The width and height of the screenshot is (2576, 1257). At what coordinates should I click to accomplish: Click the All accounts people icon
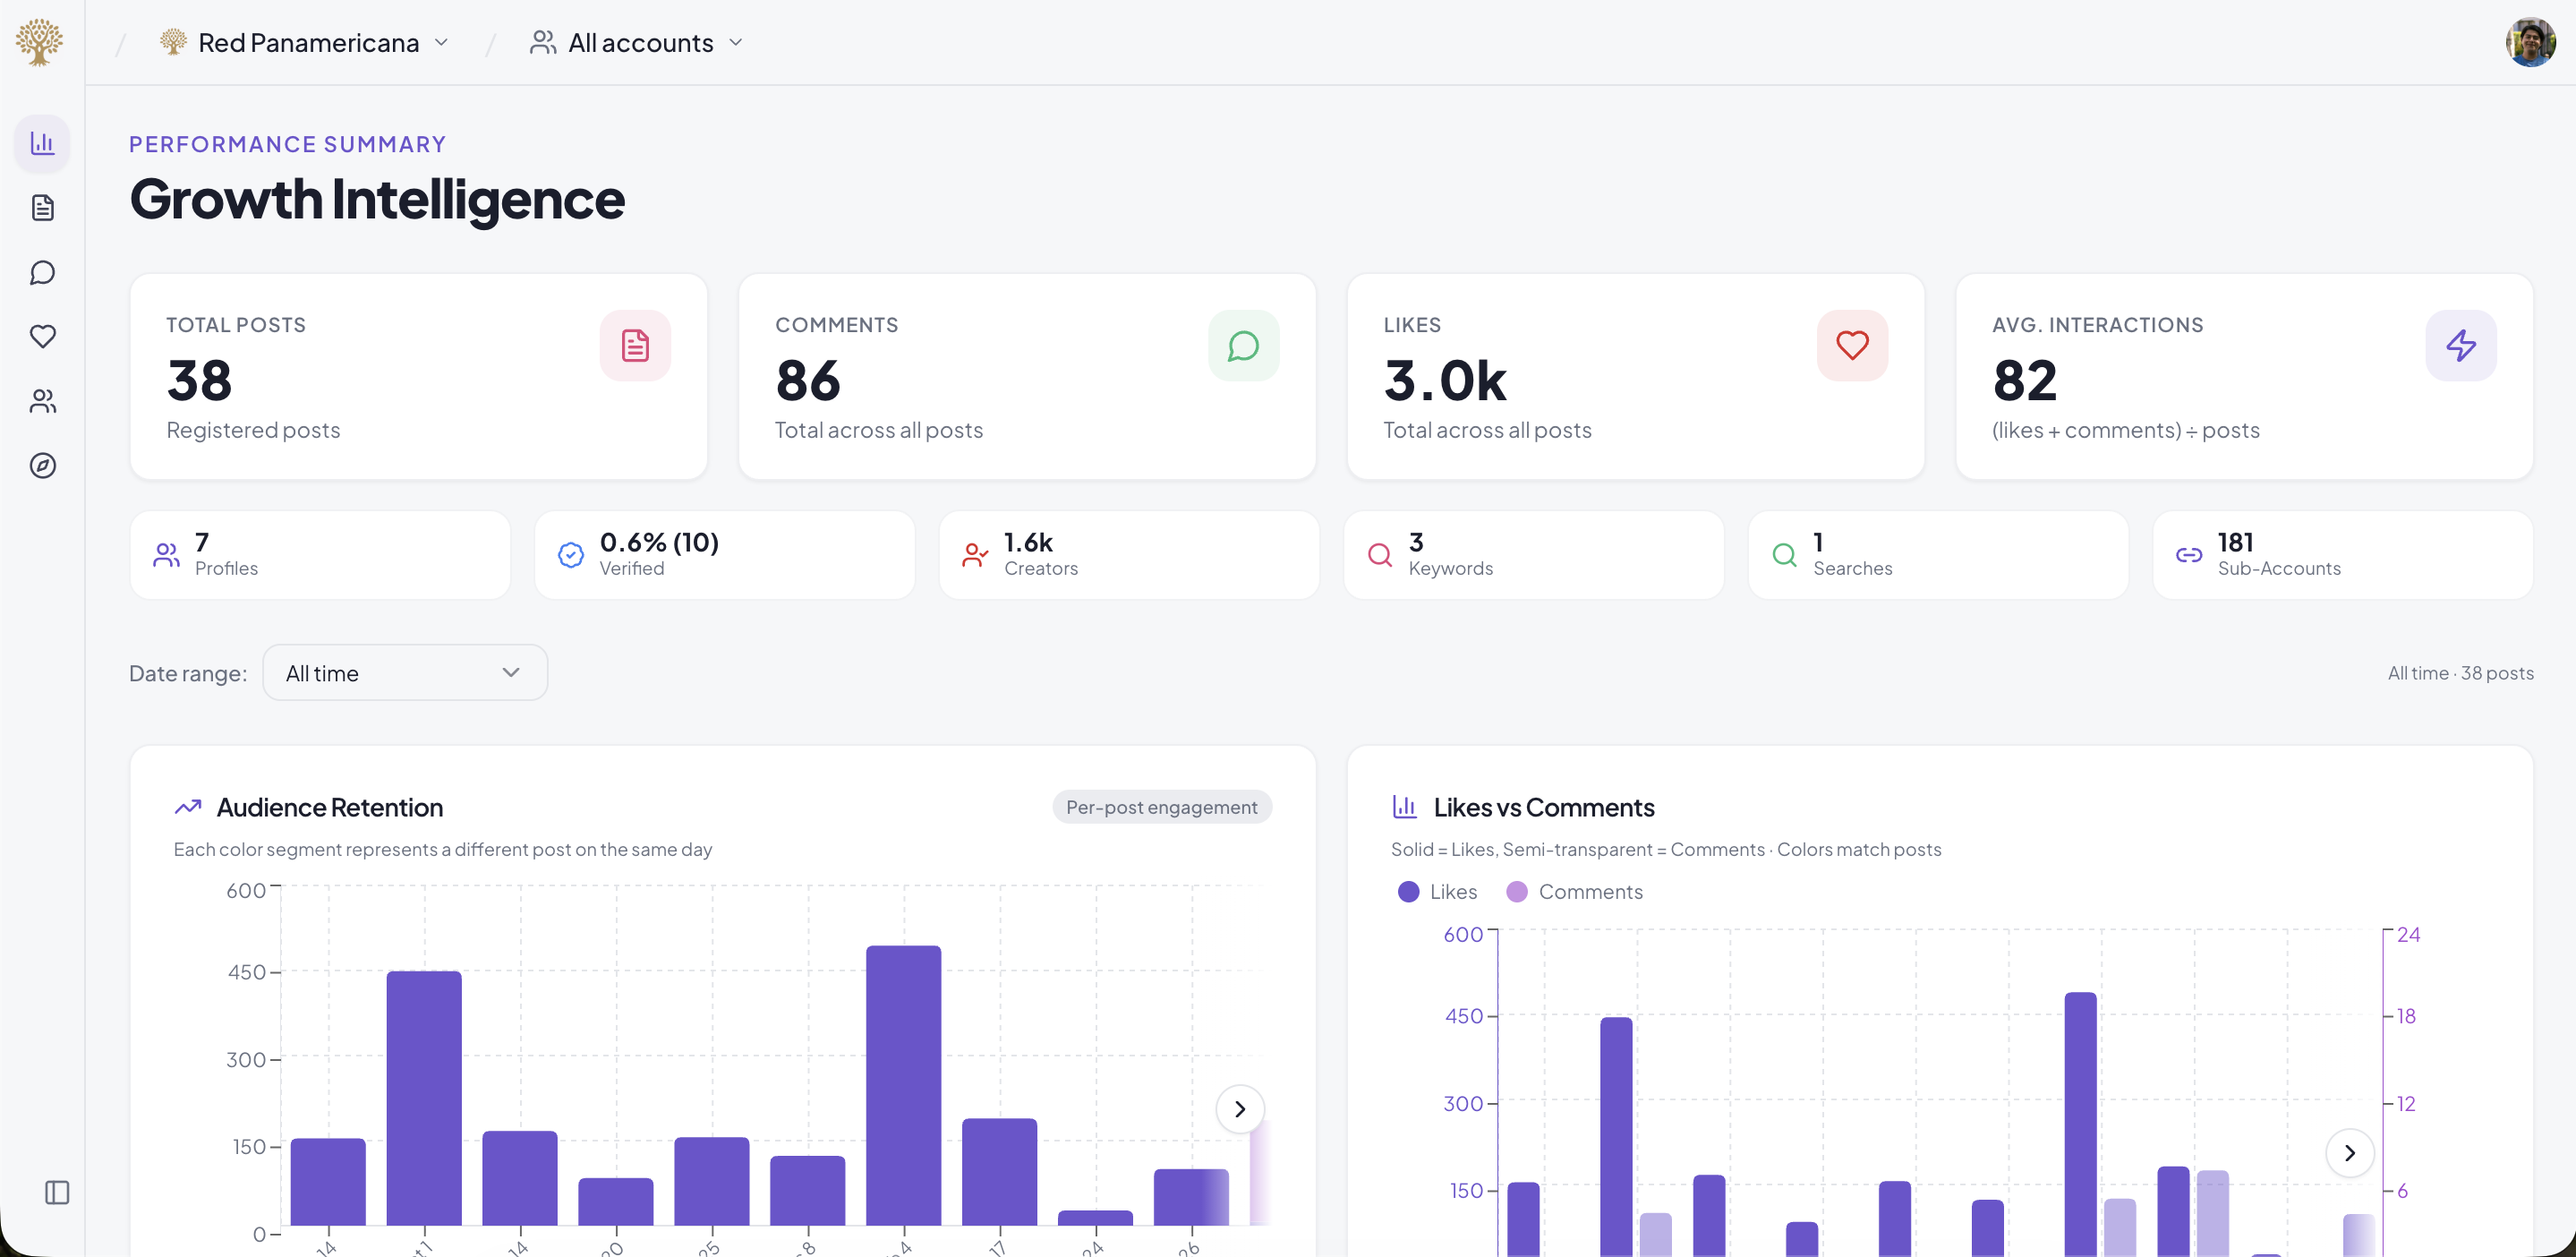543,42
